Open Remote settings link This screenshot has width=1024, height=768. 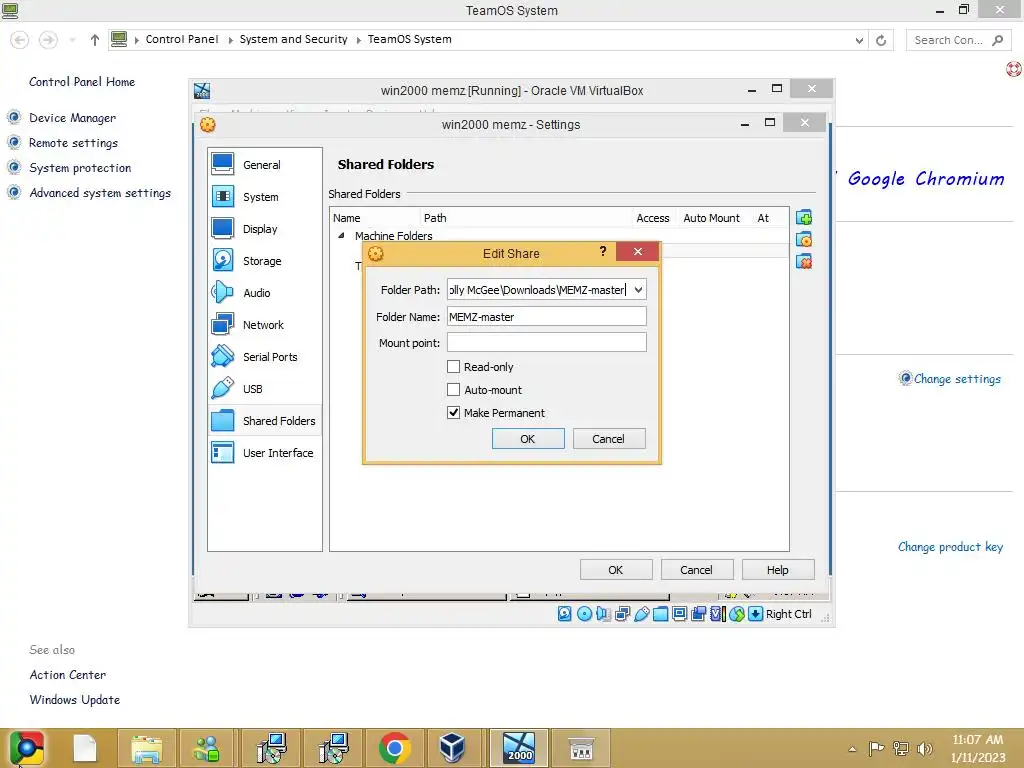[x=73, y=142]
